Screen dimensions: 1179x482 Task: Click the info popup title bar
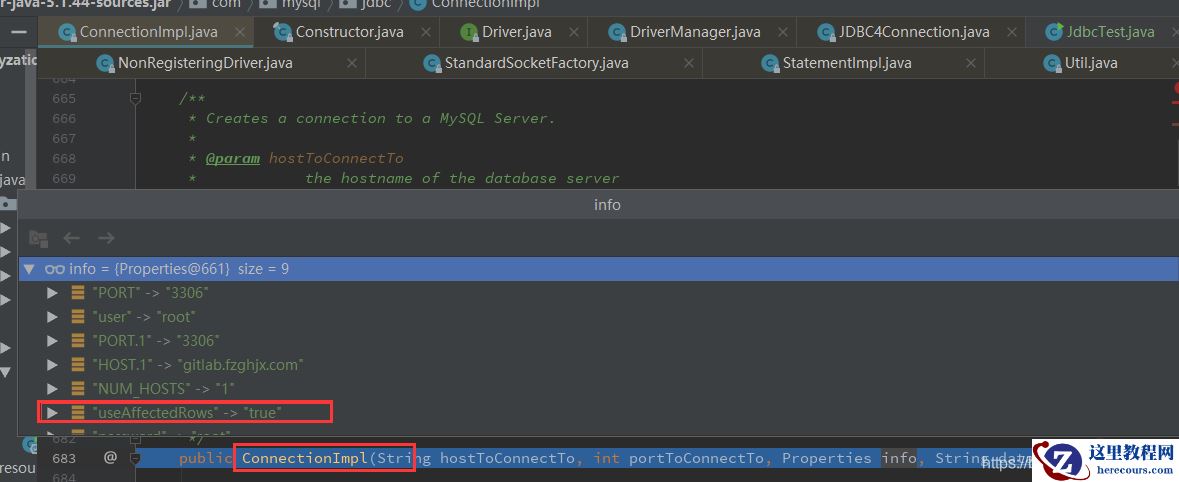(599, 205)
